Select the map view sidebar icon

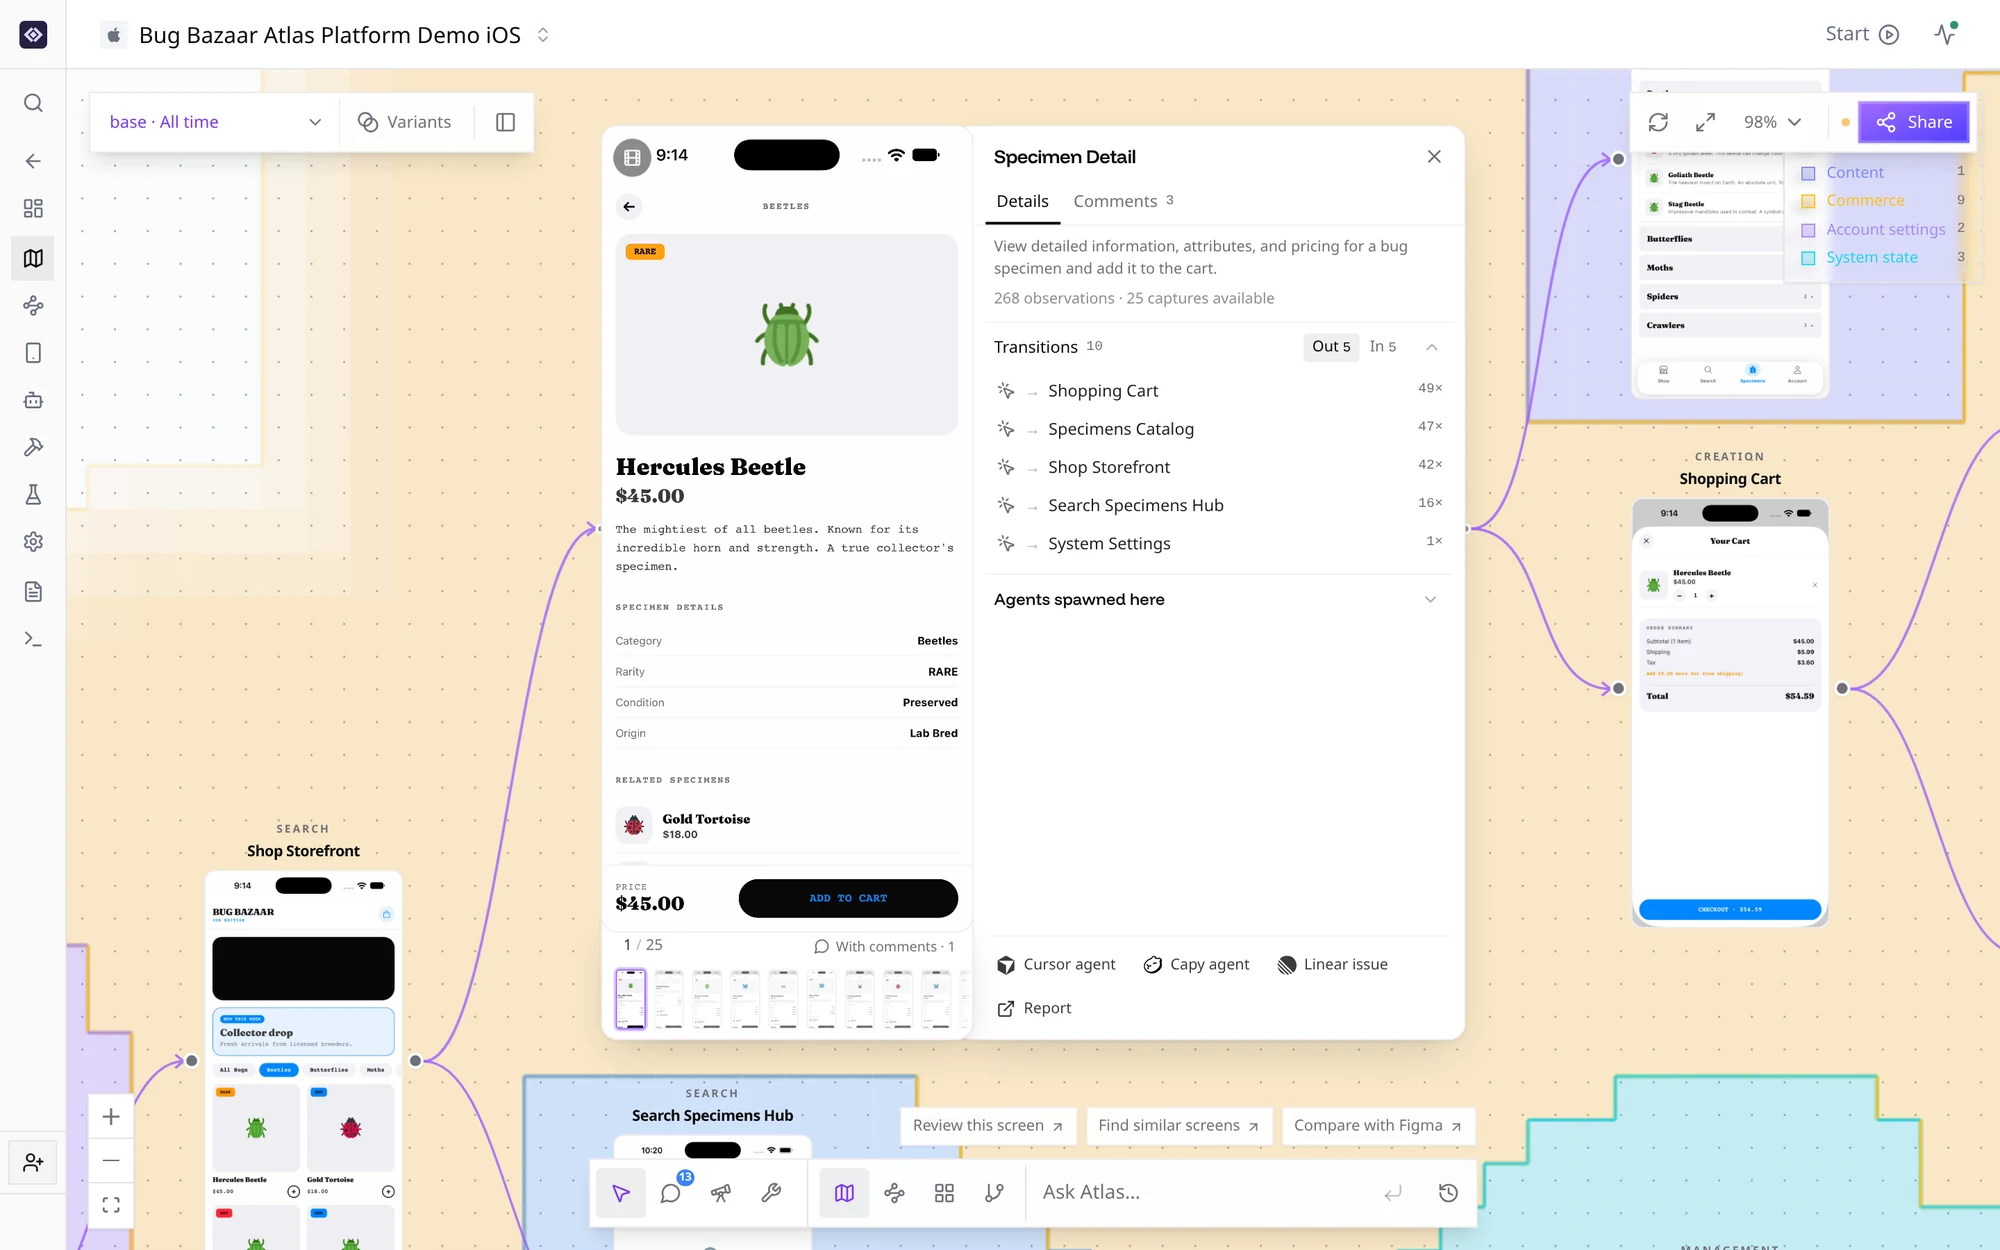click(x=33, y=258)
